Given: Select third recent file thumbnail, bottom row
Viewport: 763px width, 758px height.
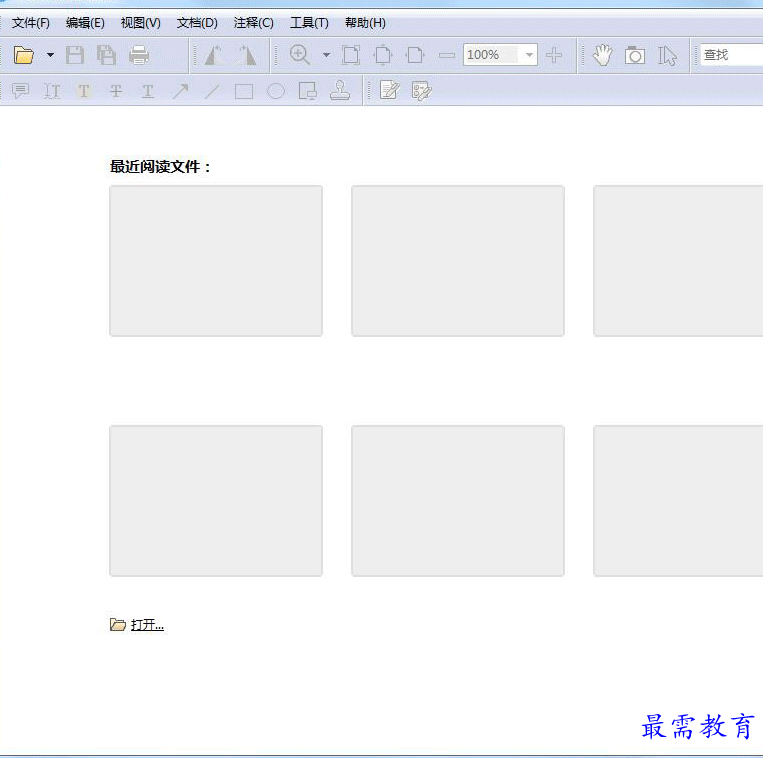Looking at the screenshot, I should tap(678, 501).
